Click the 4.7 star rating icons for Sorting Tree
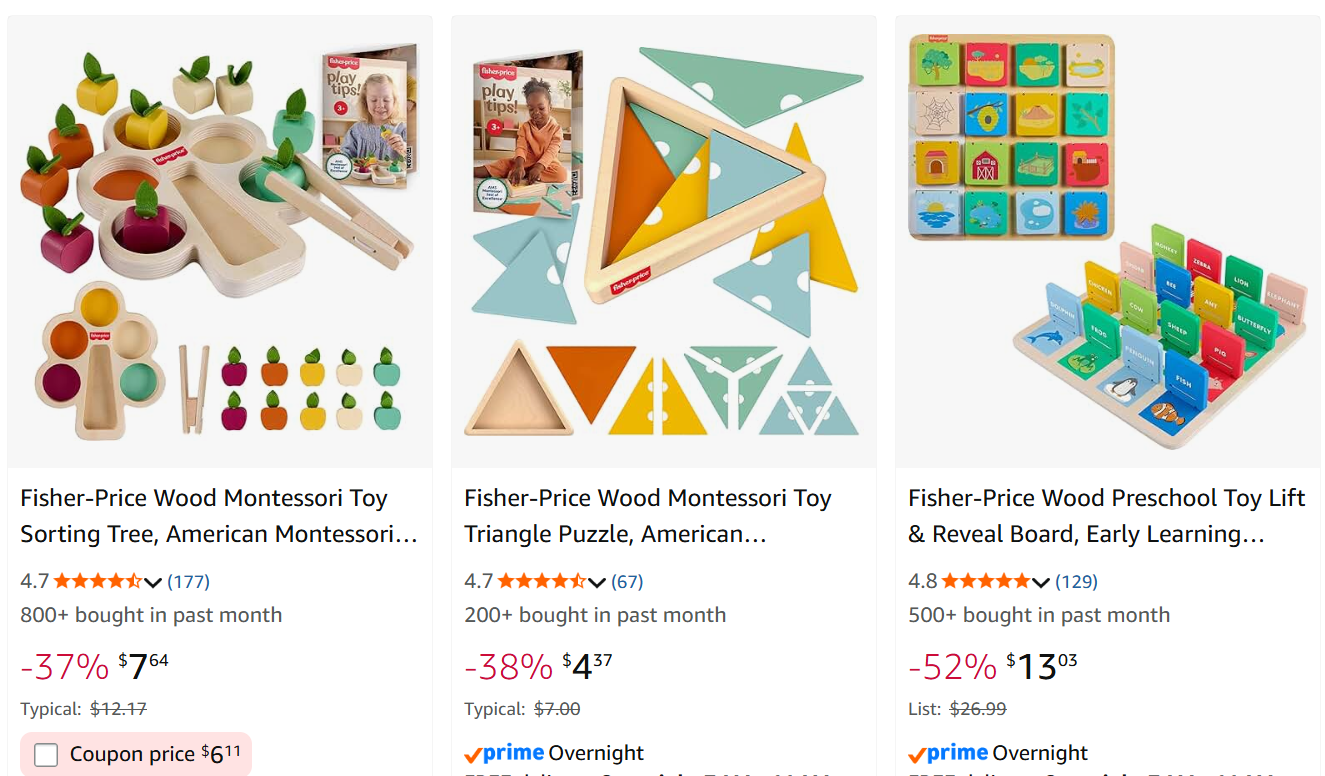The width and height of the screenshot is (1325, 776). (x=98, y=581)
